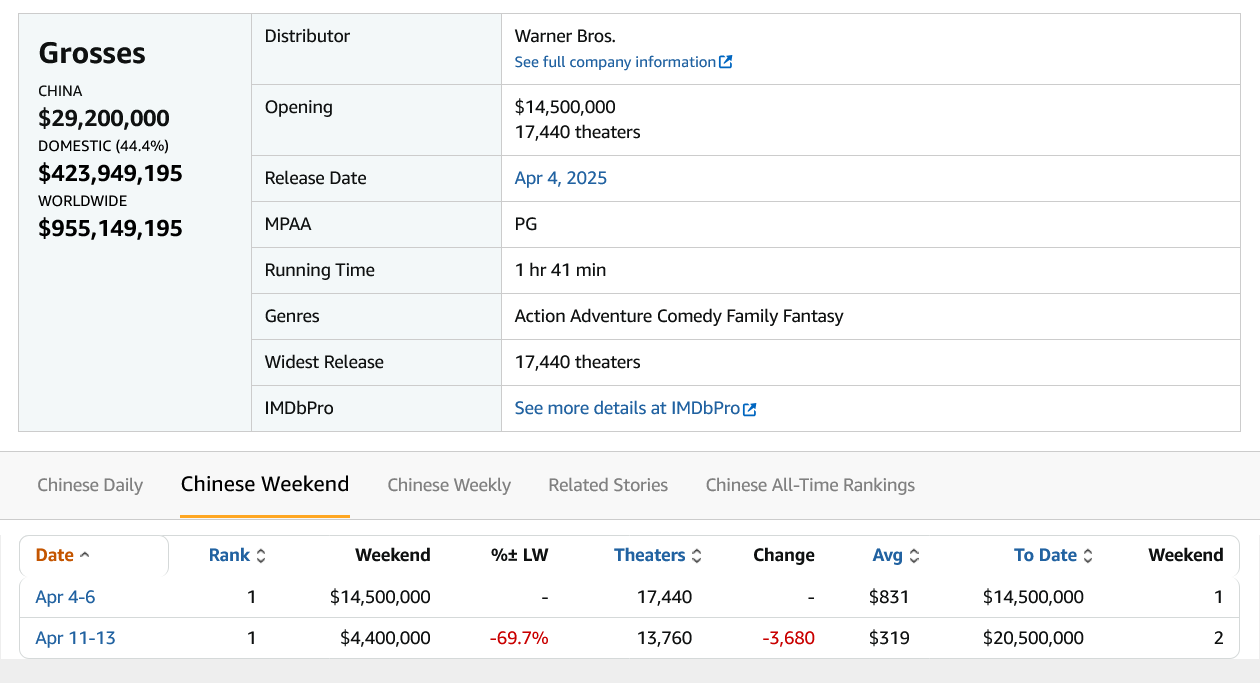Select the China gross $29,200,000

point(104,118)
